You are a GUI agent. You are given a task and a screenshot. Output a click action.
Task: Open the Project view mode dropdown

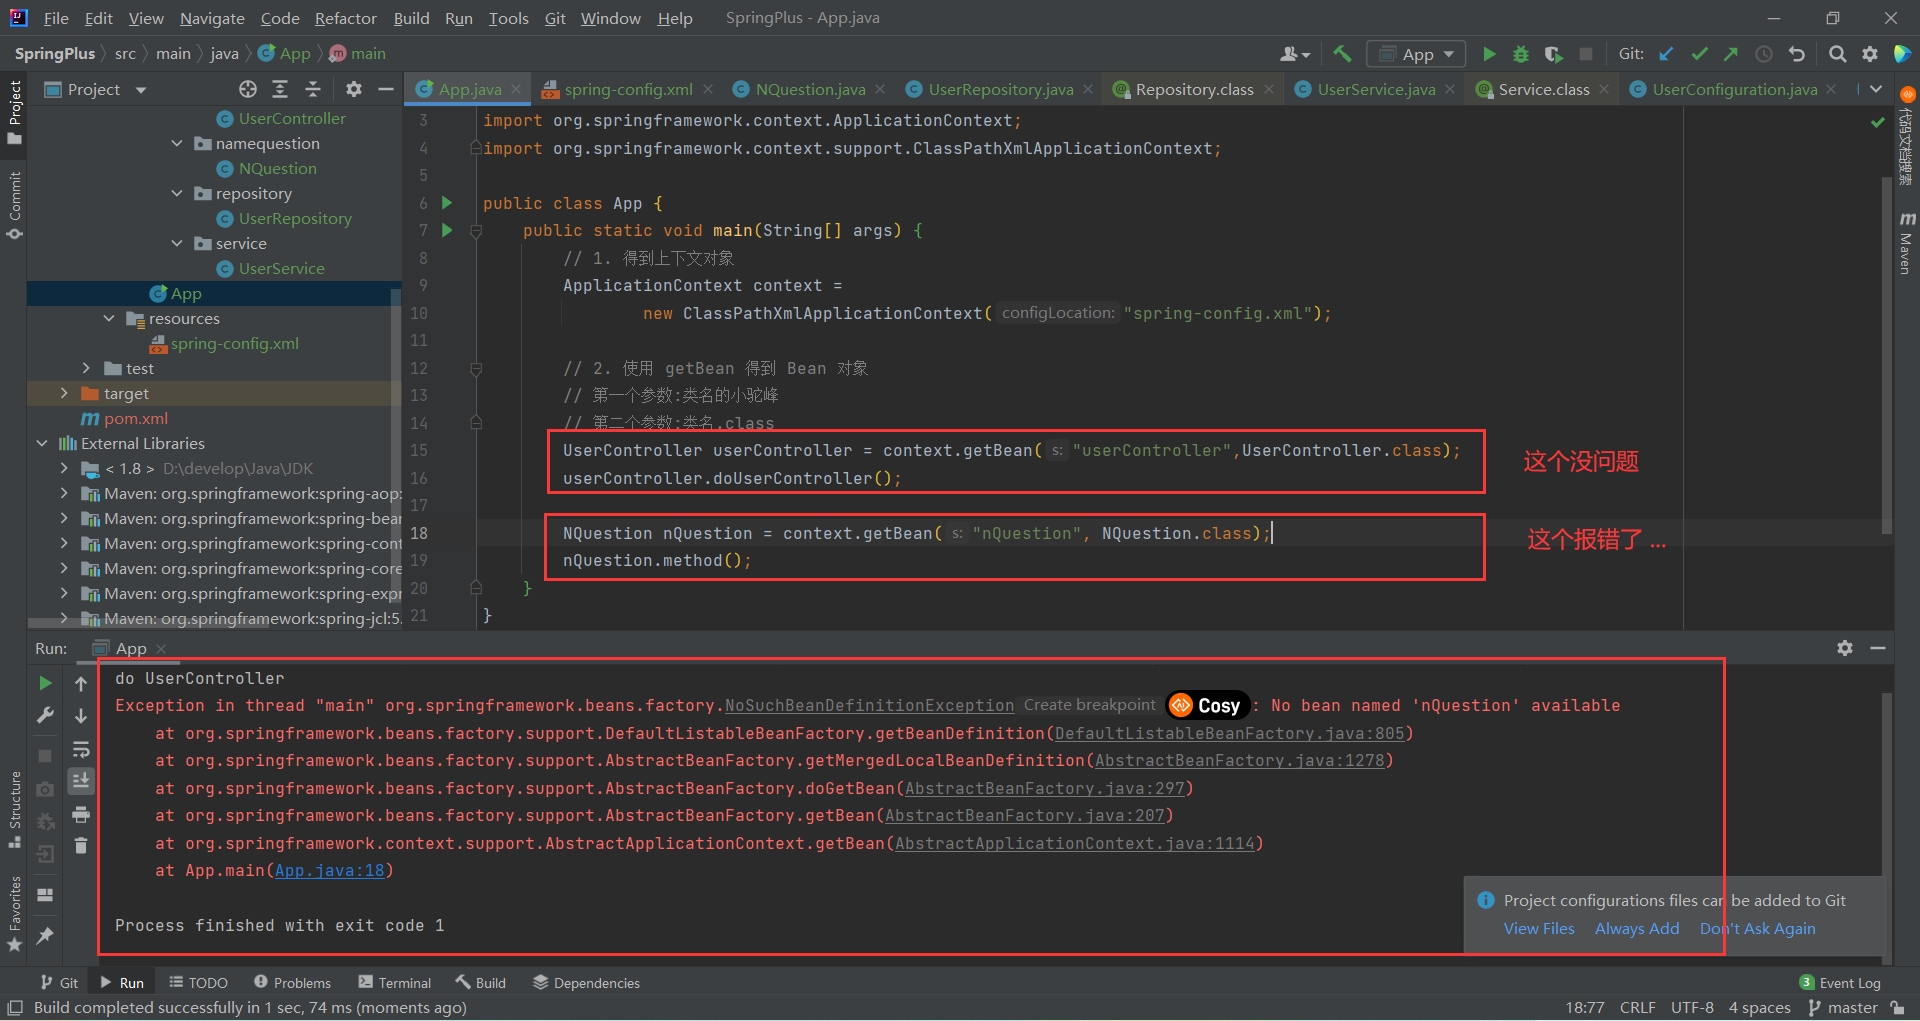click(x=96, y=89)
